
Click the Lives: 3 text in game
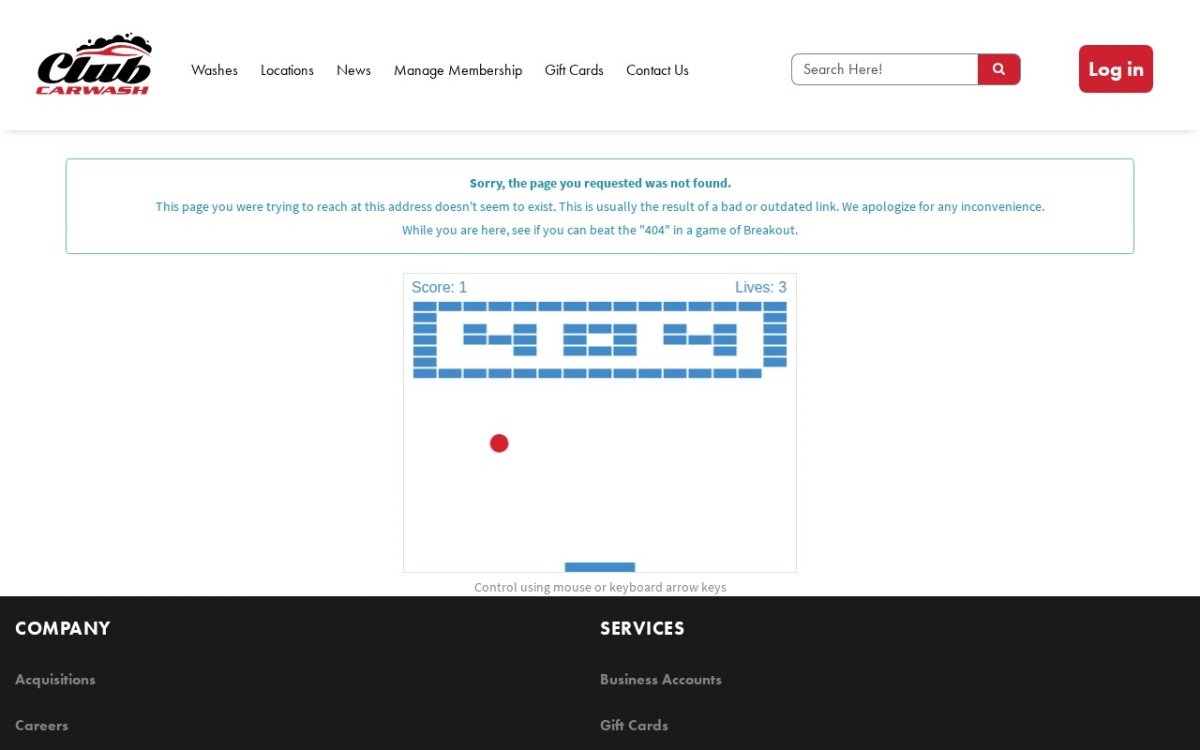(761, 287)
